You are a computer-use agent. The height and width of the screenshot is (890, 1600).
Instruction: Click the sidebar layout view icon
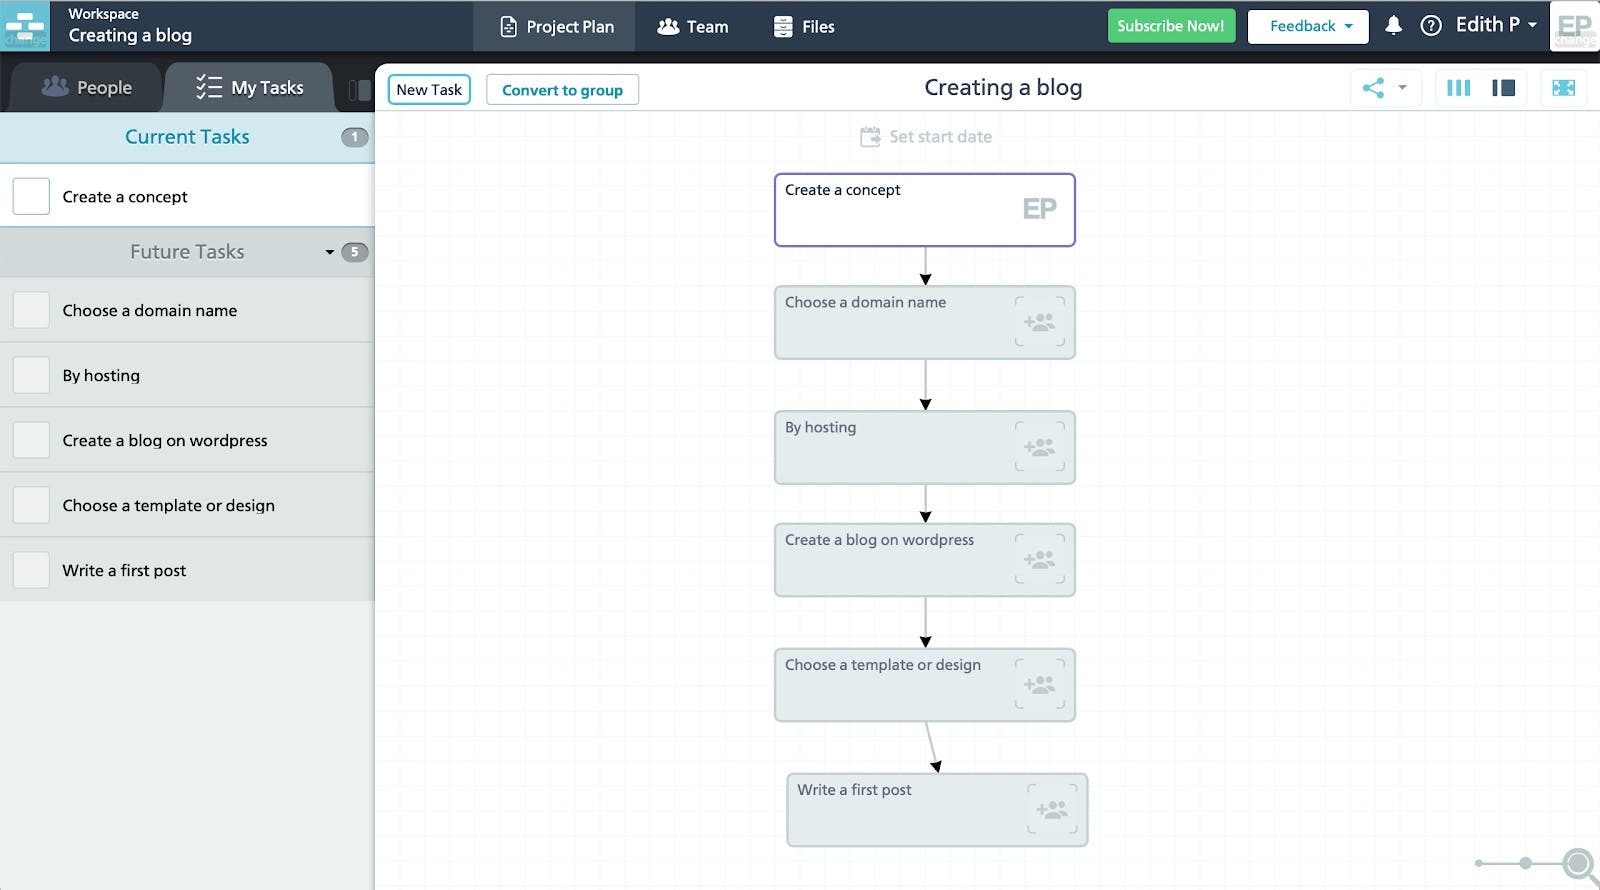(1503, 88)
